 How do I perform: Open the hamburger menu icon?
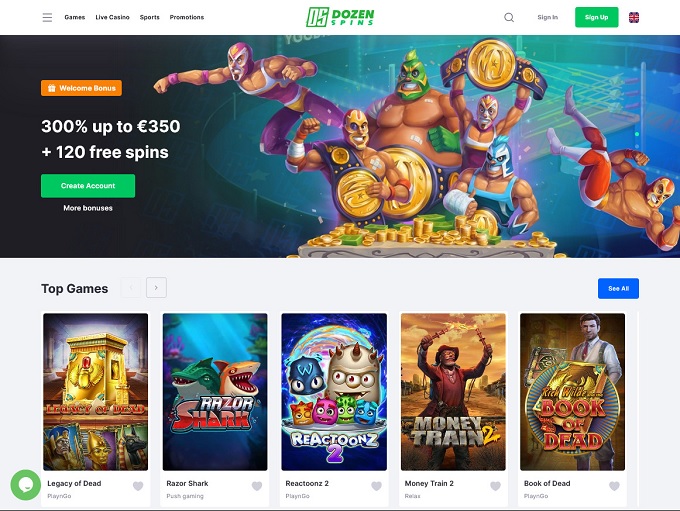[x=47, y=17]
